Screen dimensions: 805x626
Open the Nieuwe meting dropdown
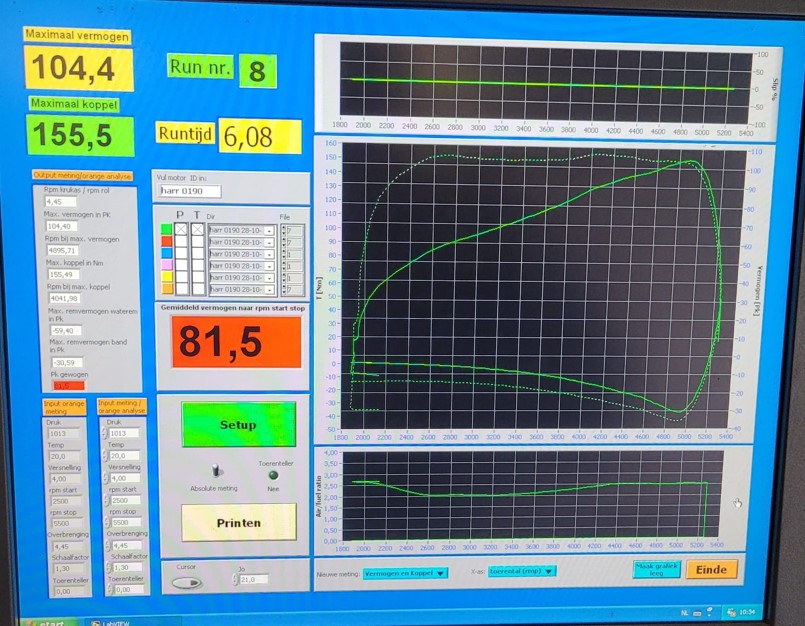(405, 573)
